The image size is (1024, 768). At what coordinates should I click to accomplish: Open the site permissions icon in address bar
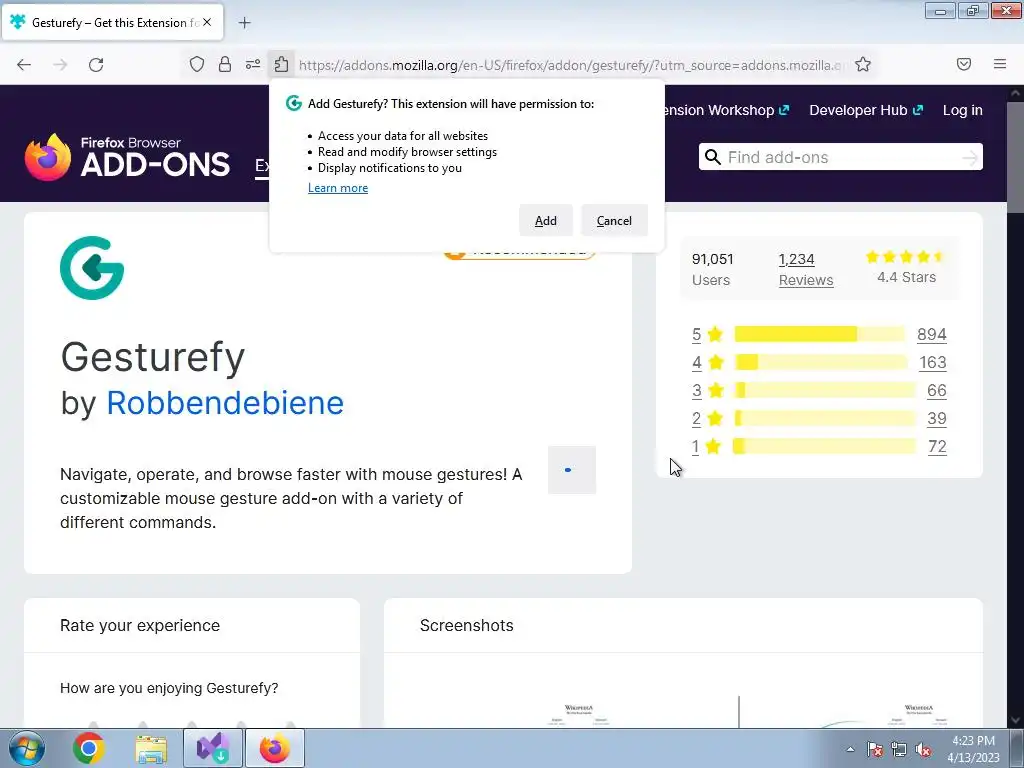253,64
